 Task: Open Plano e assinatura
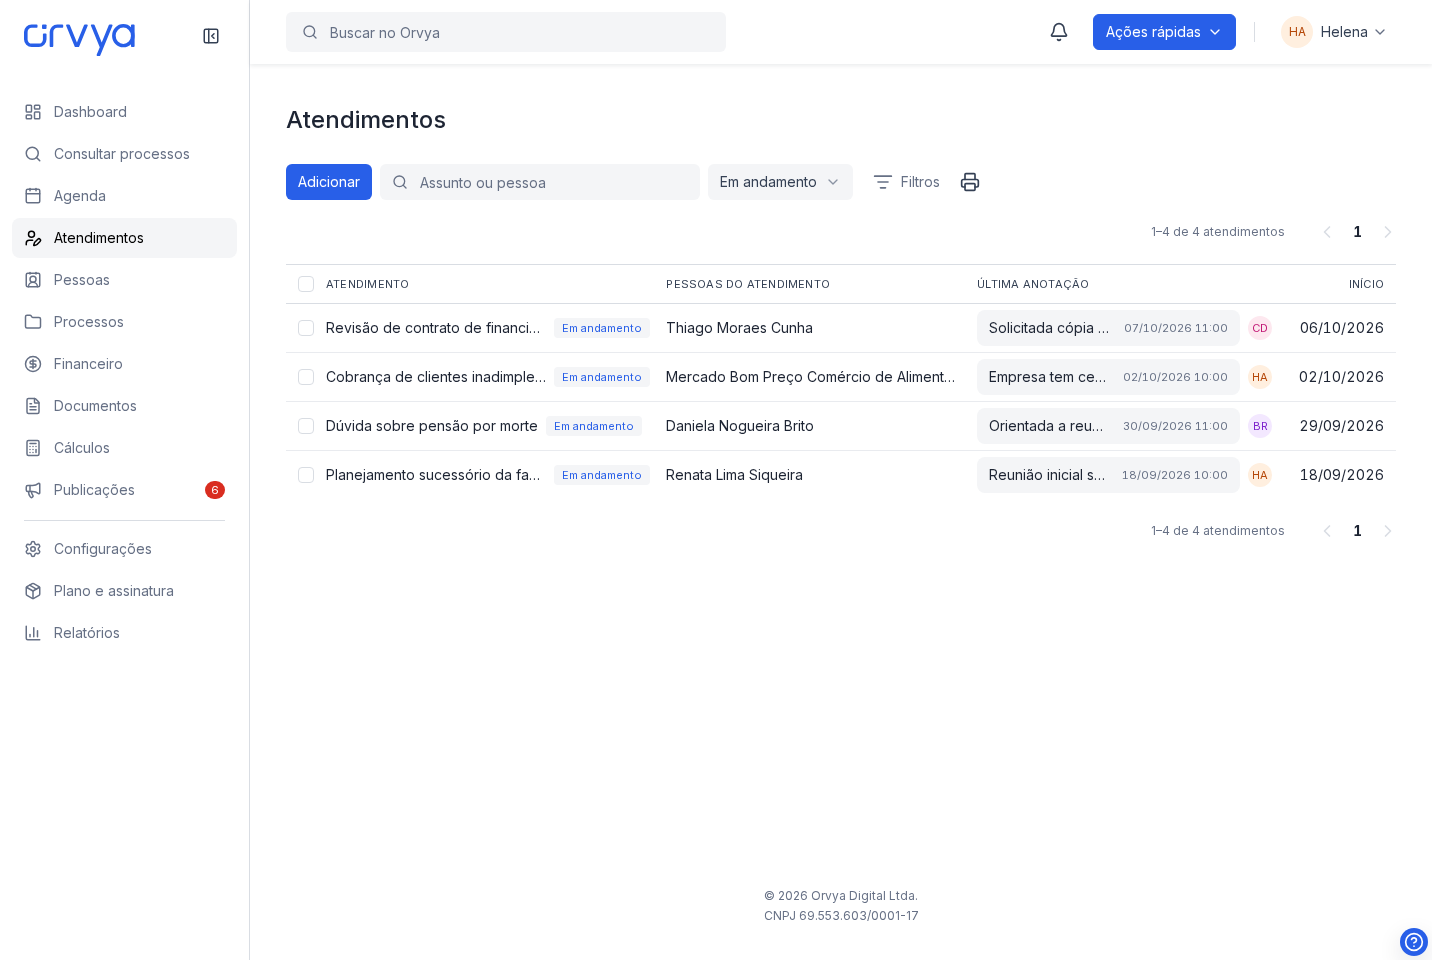pos(124,591)
